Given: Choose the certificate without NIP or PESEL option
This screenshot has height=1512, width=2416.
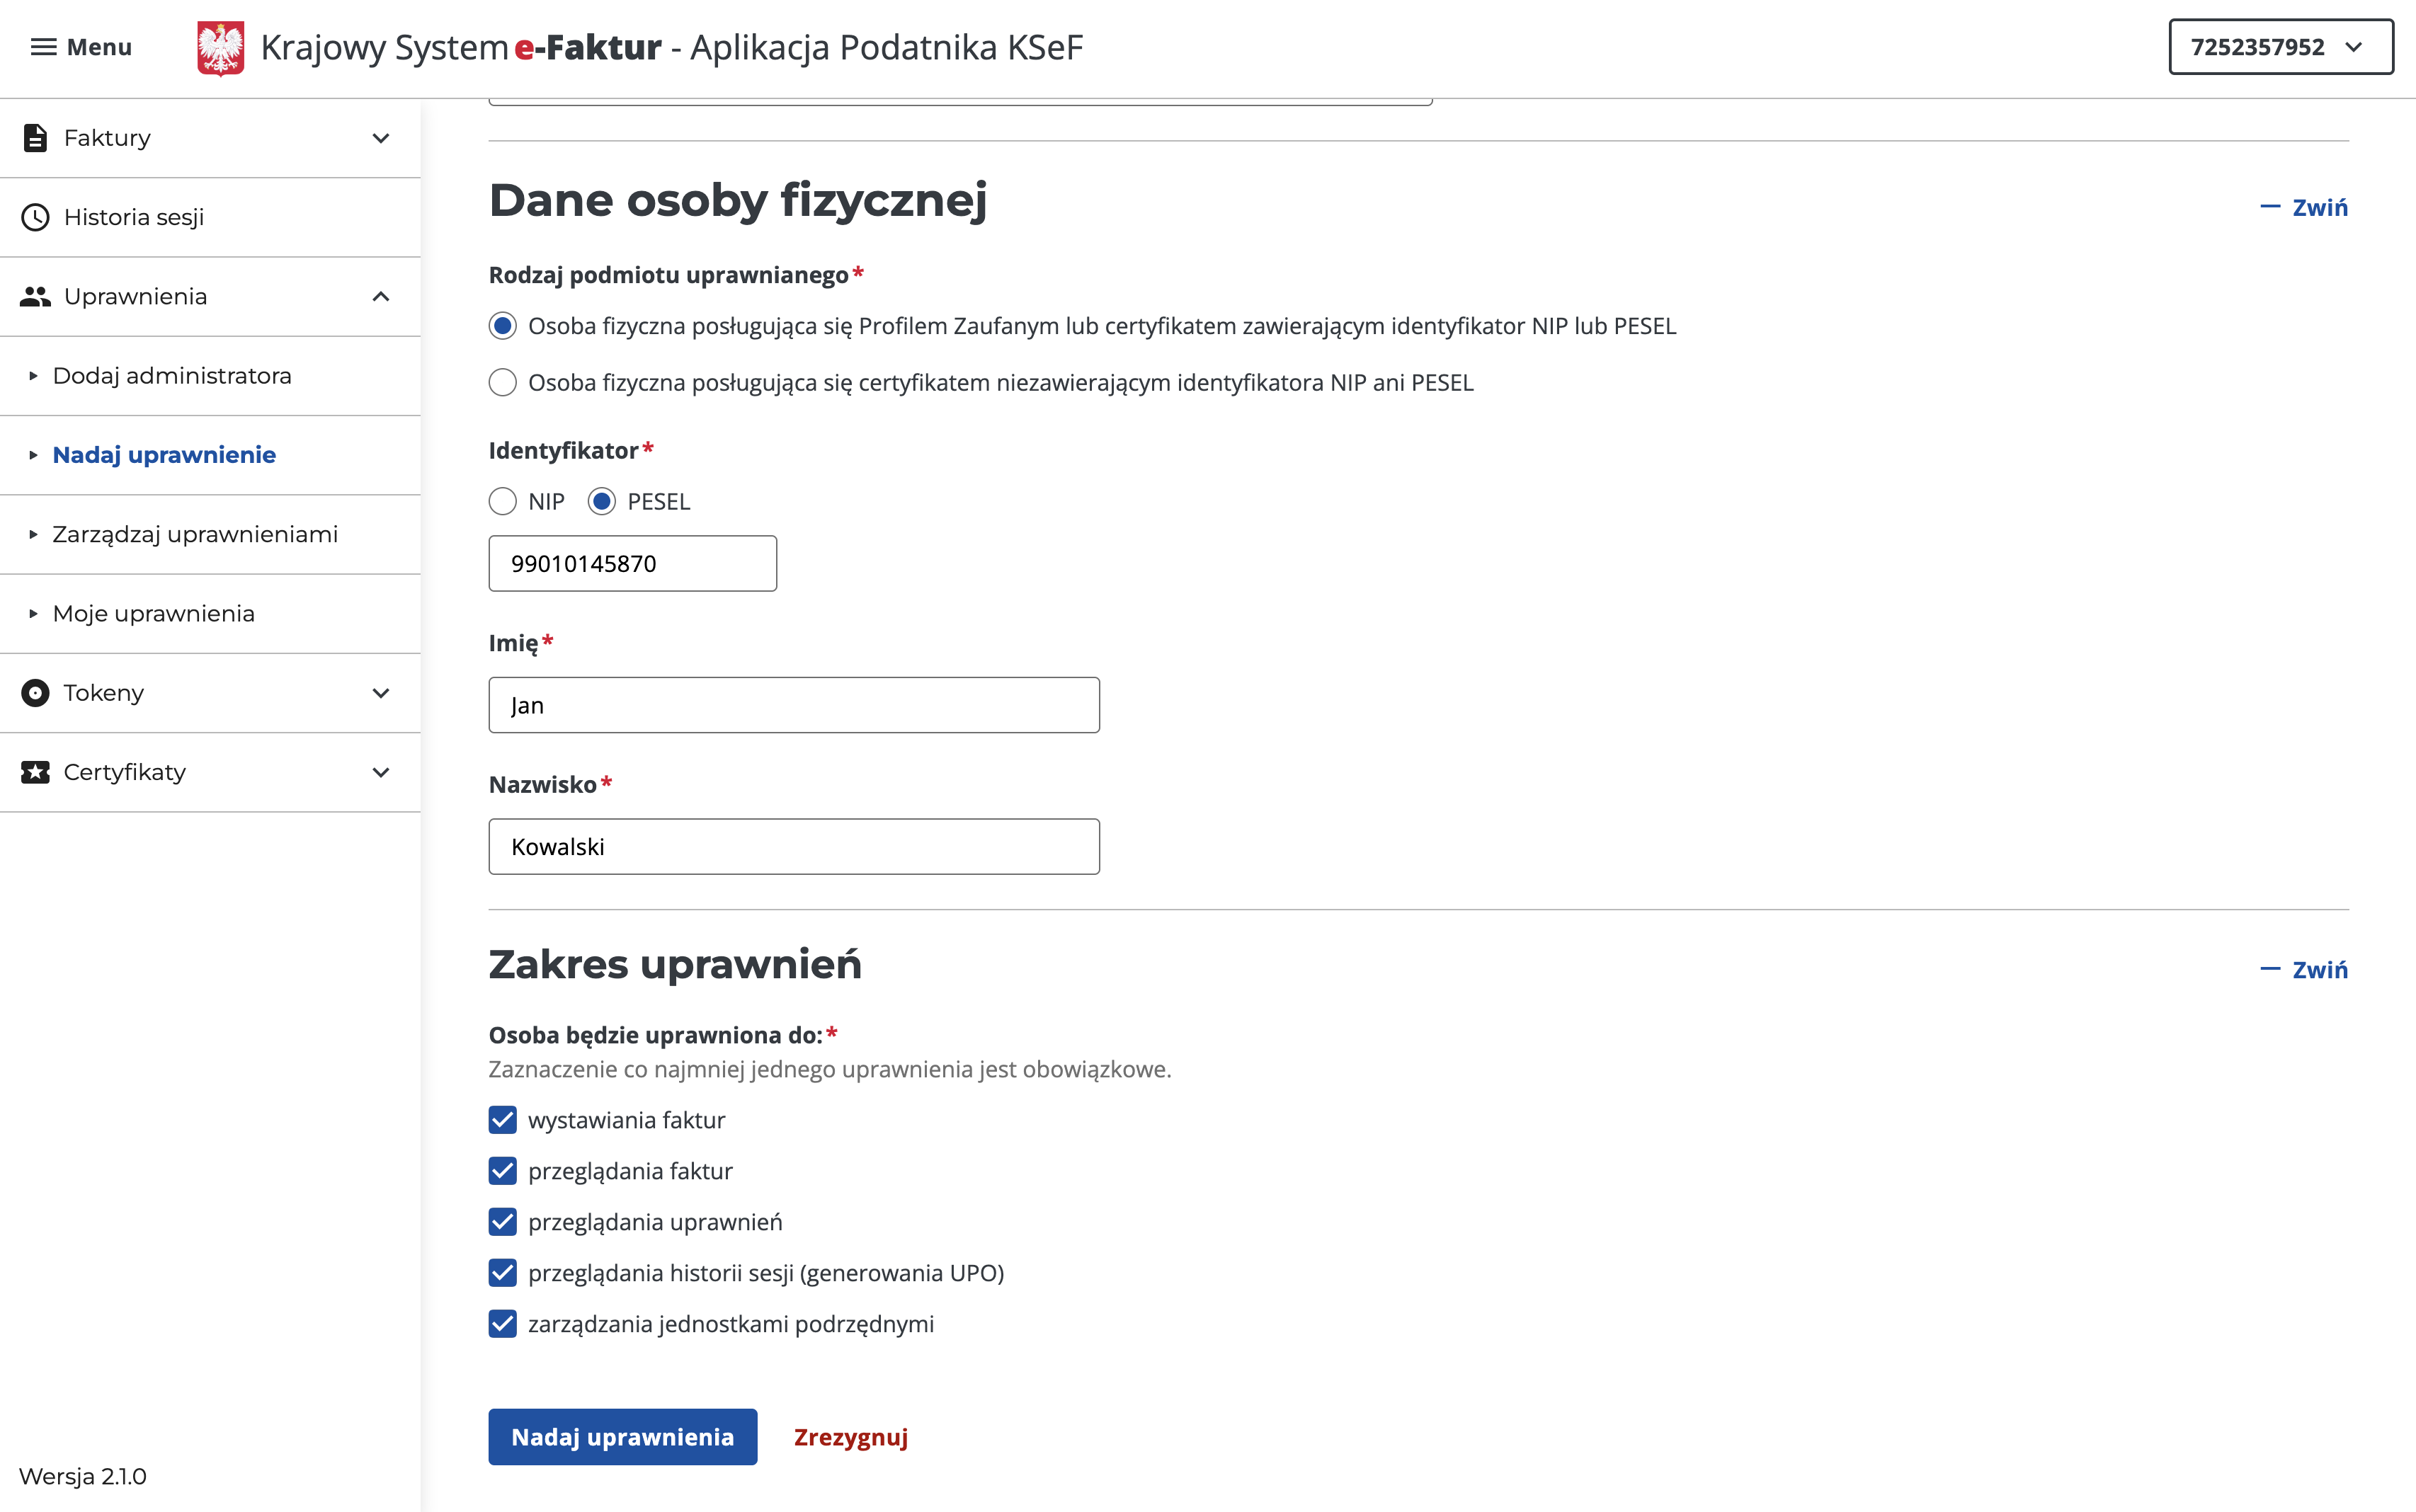Looking at the screenshot, I should pos(502,381).
